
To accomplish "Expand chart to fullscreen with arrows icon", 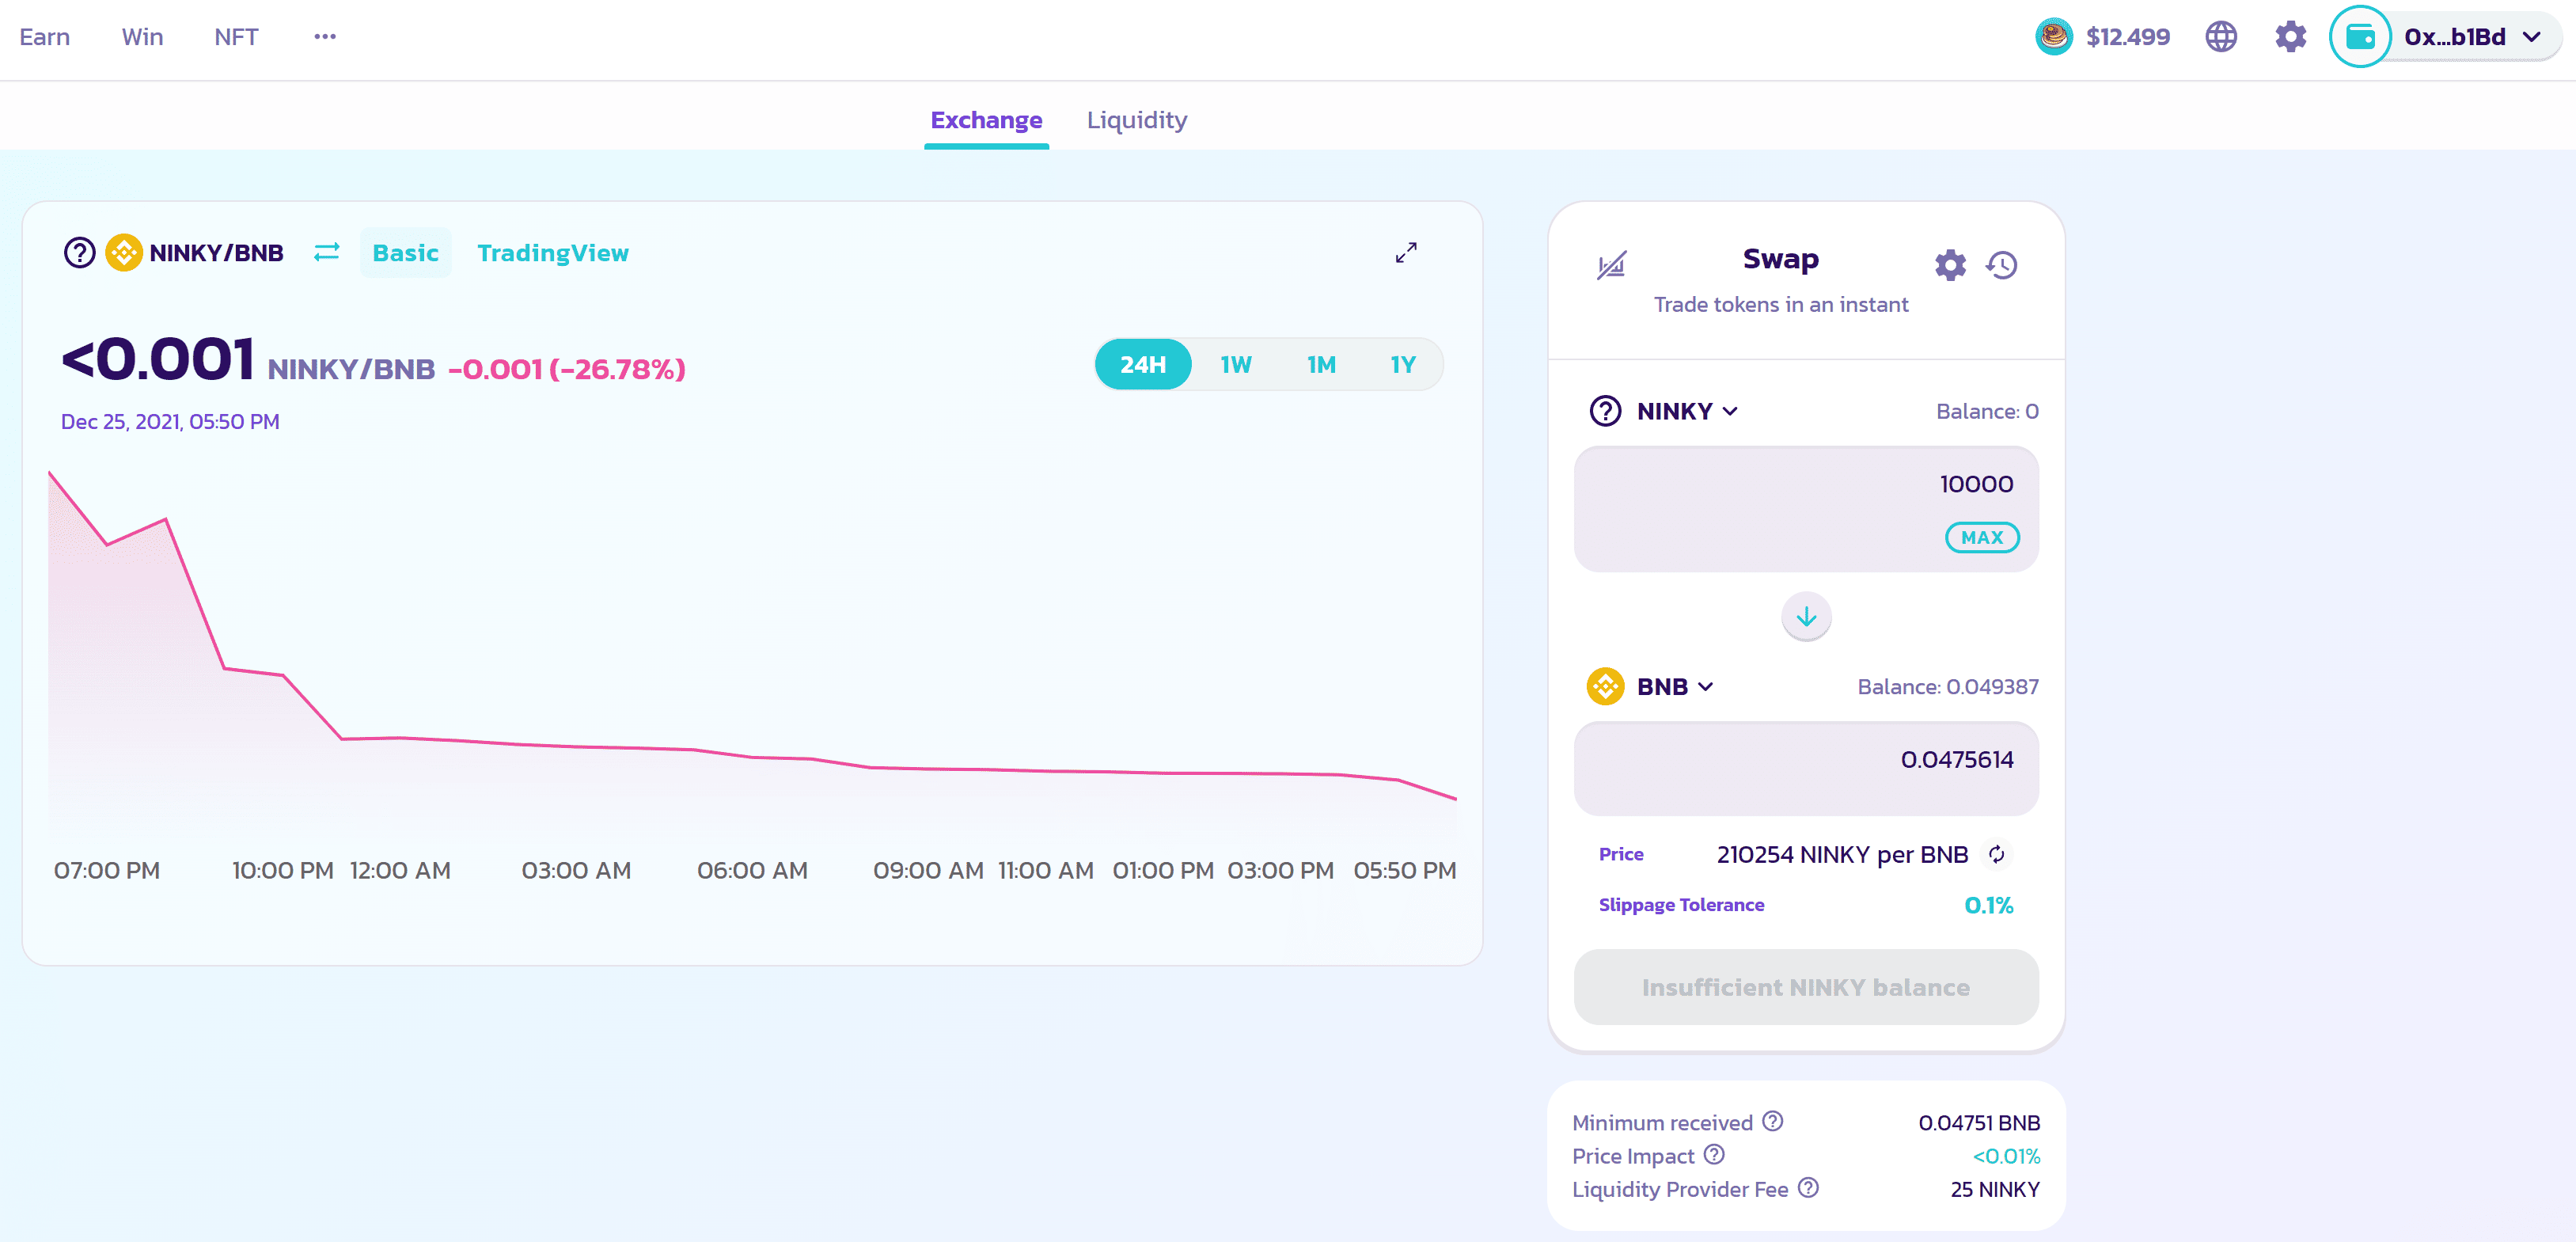I will point(1405,252).
